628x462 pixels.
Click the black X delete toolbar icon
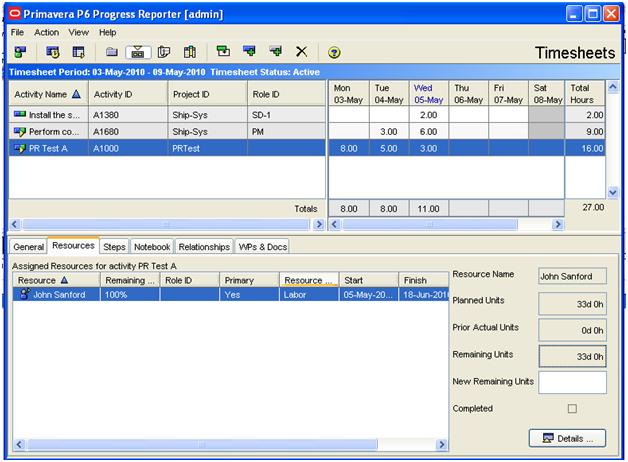click(302, 52)
